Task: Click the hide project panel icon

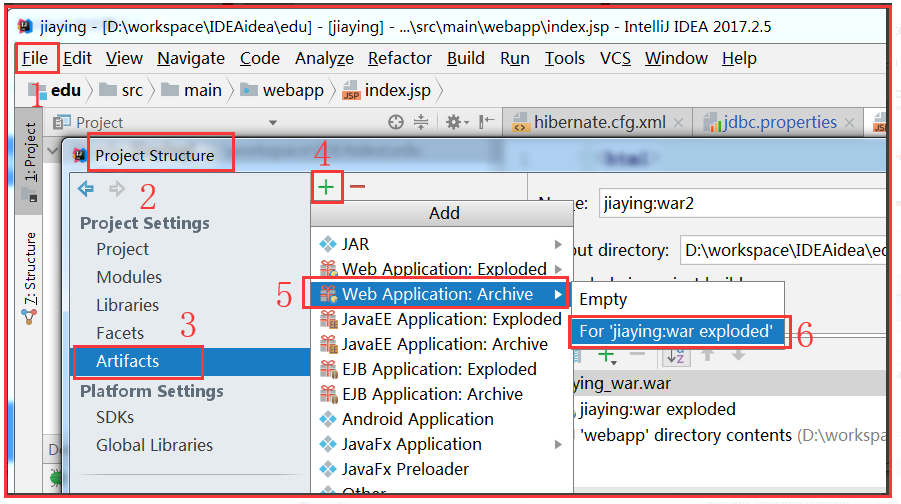Action: point(487,122)
